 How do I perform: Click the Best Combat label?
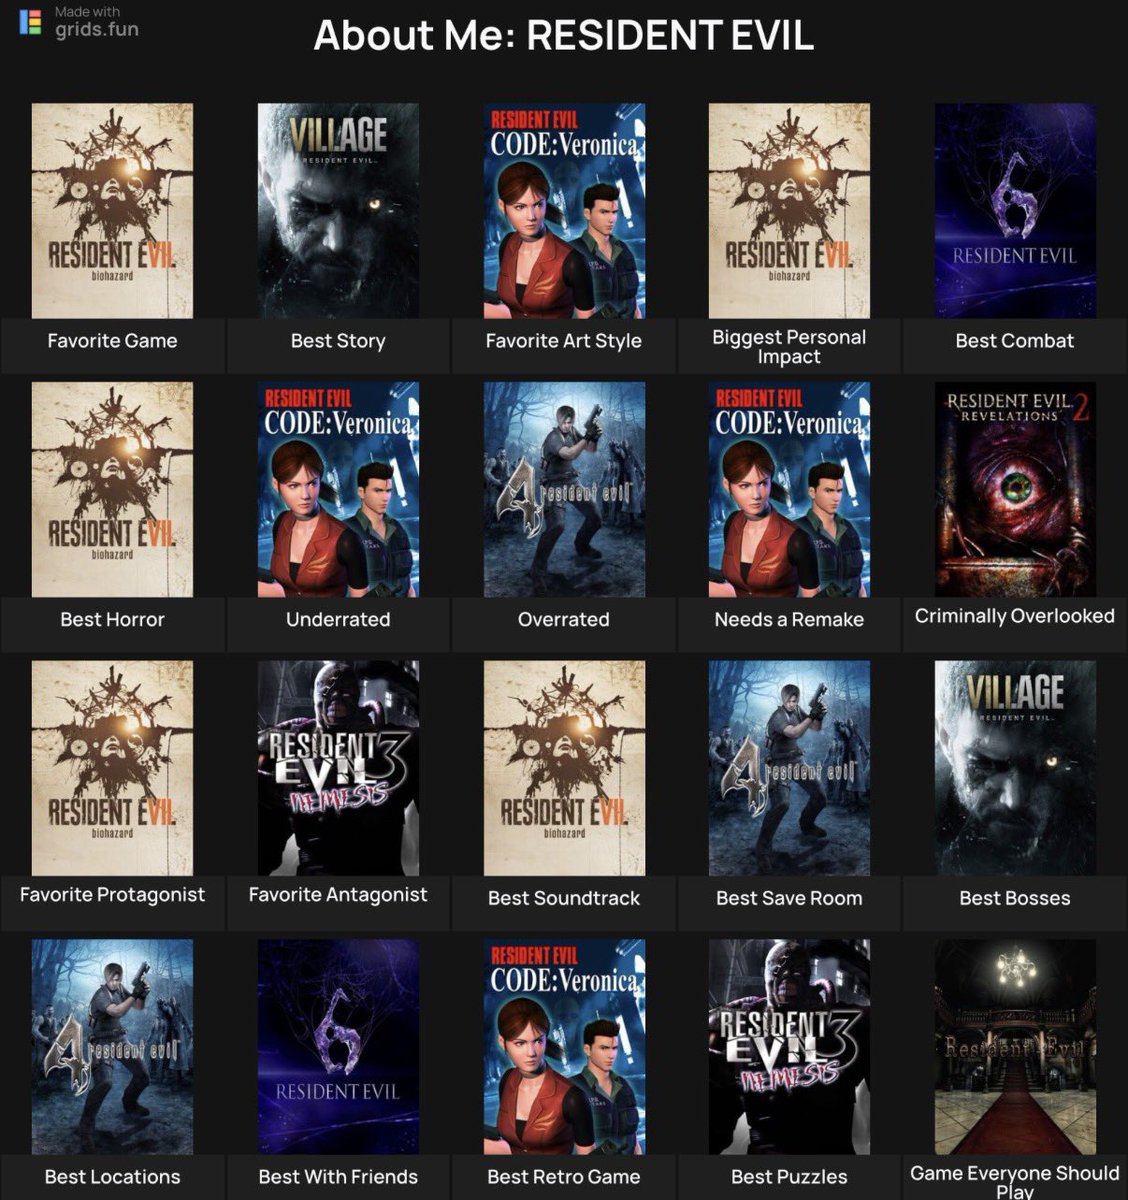[x=1015, y=341]
